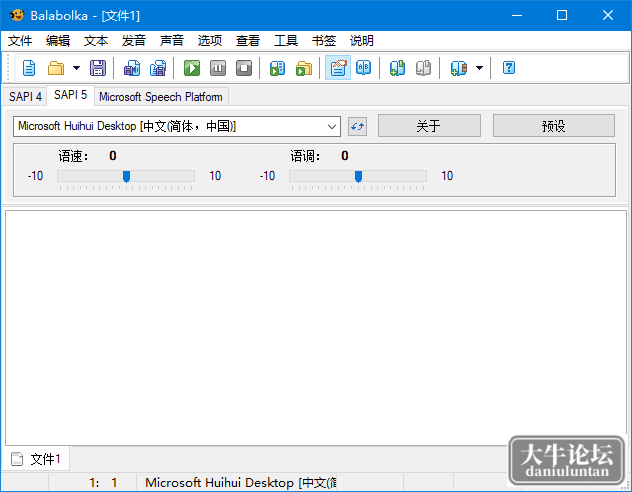
Task: Open the 查看 menu
Action: click(247, 40)
